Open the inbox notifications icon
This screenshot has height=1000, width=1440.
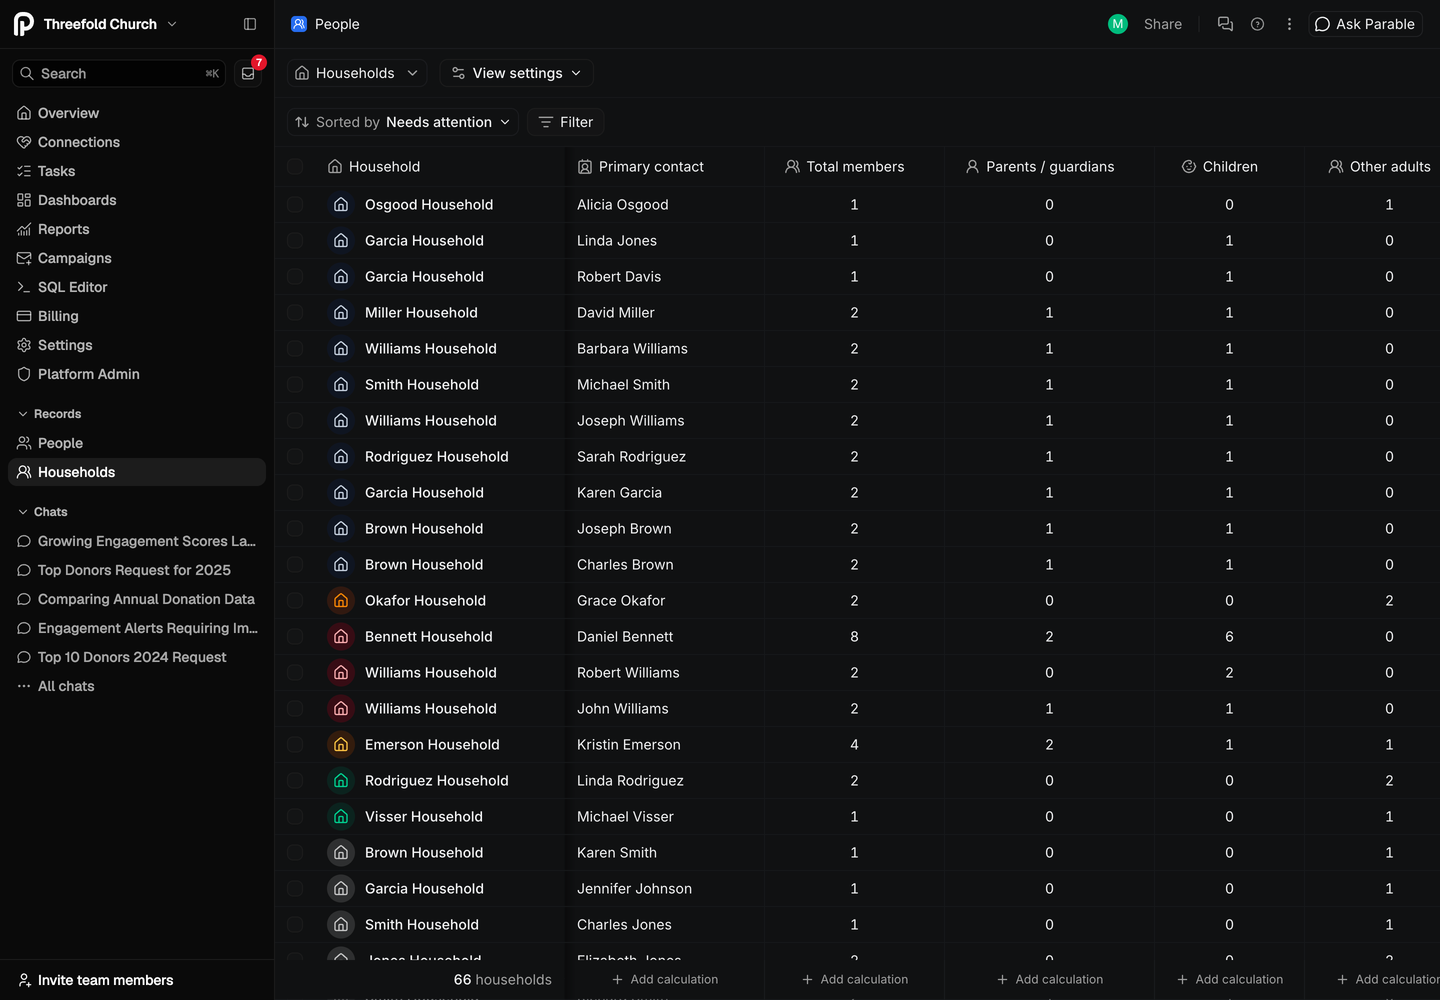coord(248,73)
